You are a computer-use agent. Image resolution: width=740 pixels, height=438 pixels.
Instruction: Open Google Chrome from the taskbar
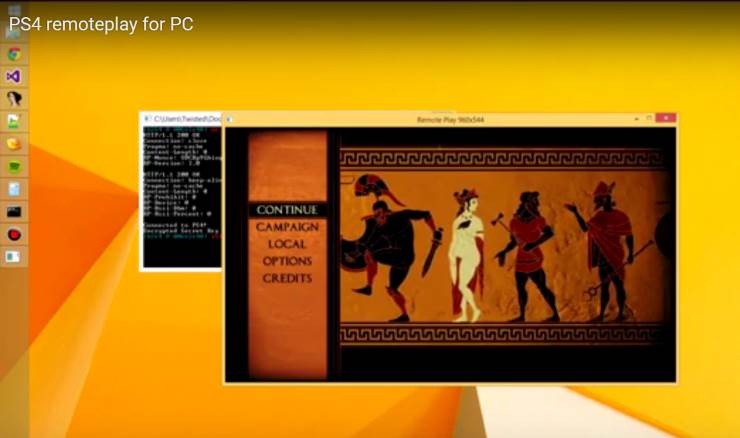[14, 54]
